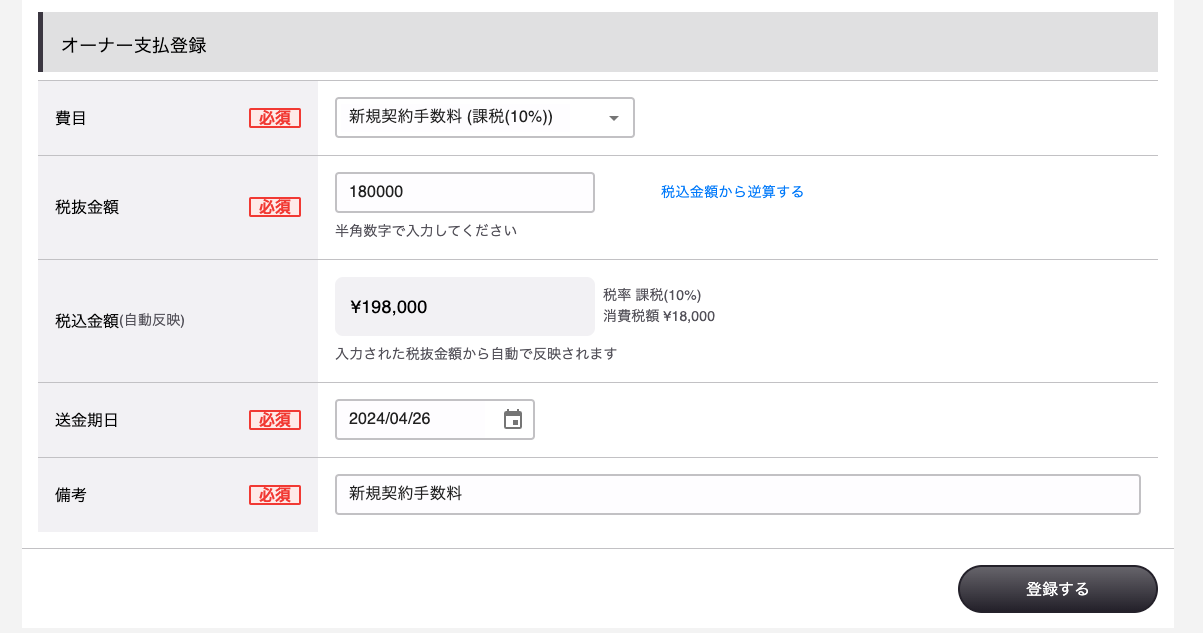Click the 税率 課税(10%) text

click(652, 295)
